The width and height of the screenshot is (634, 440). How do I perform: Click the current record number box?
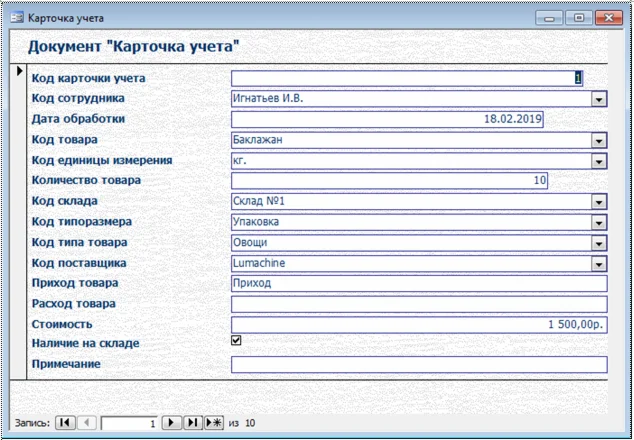pos(129,423)
